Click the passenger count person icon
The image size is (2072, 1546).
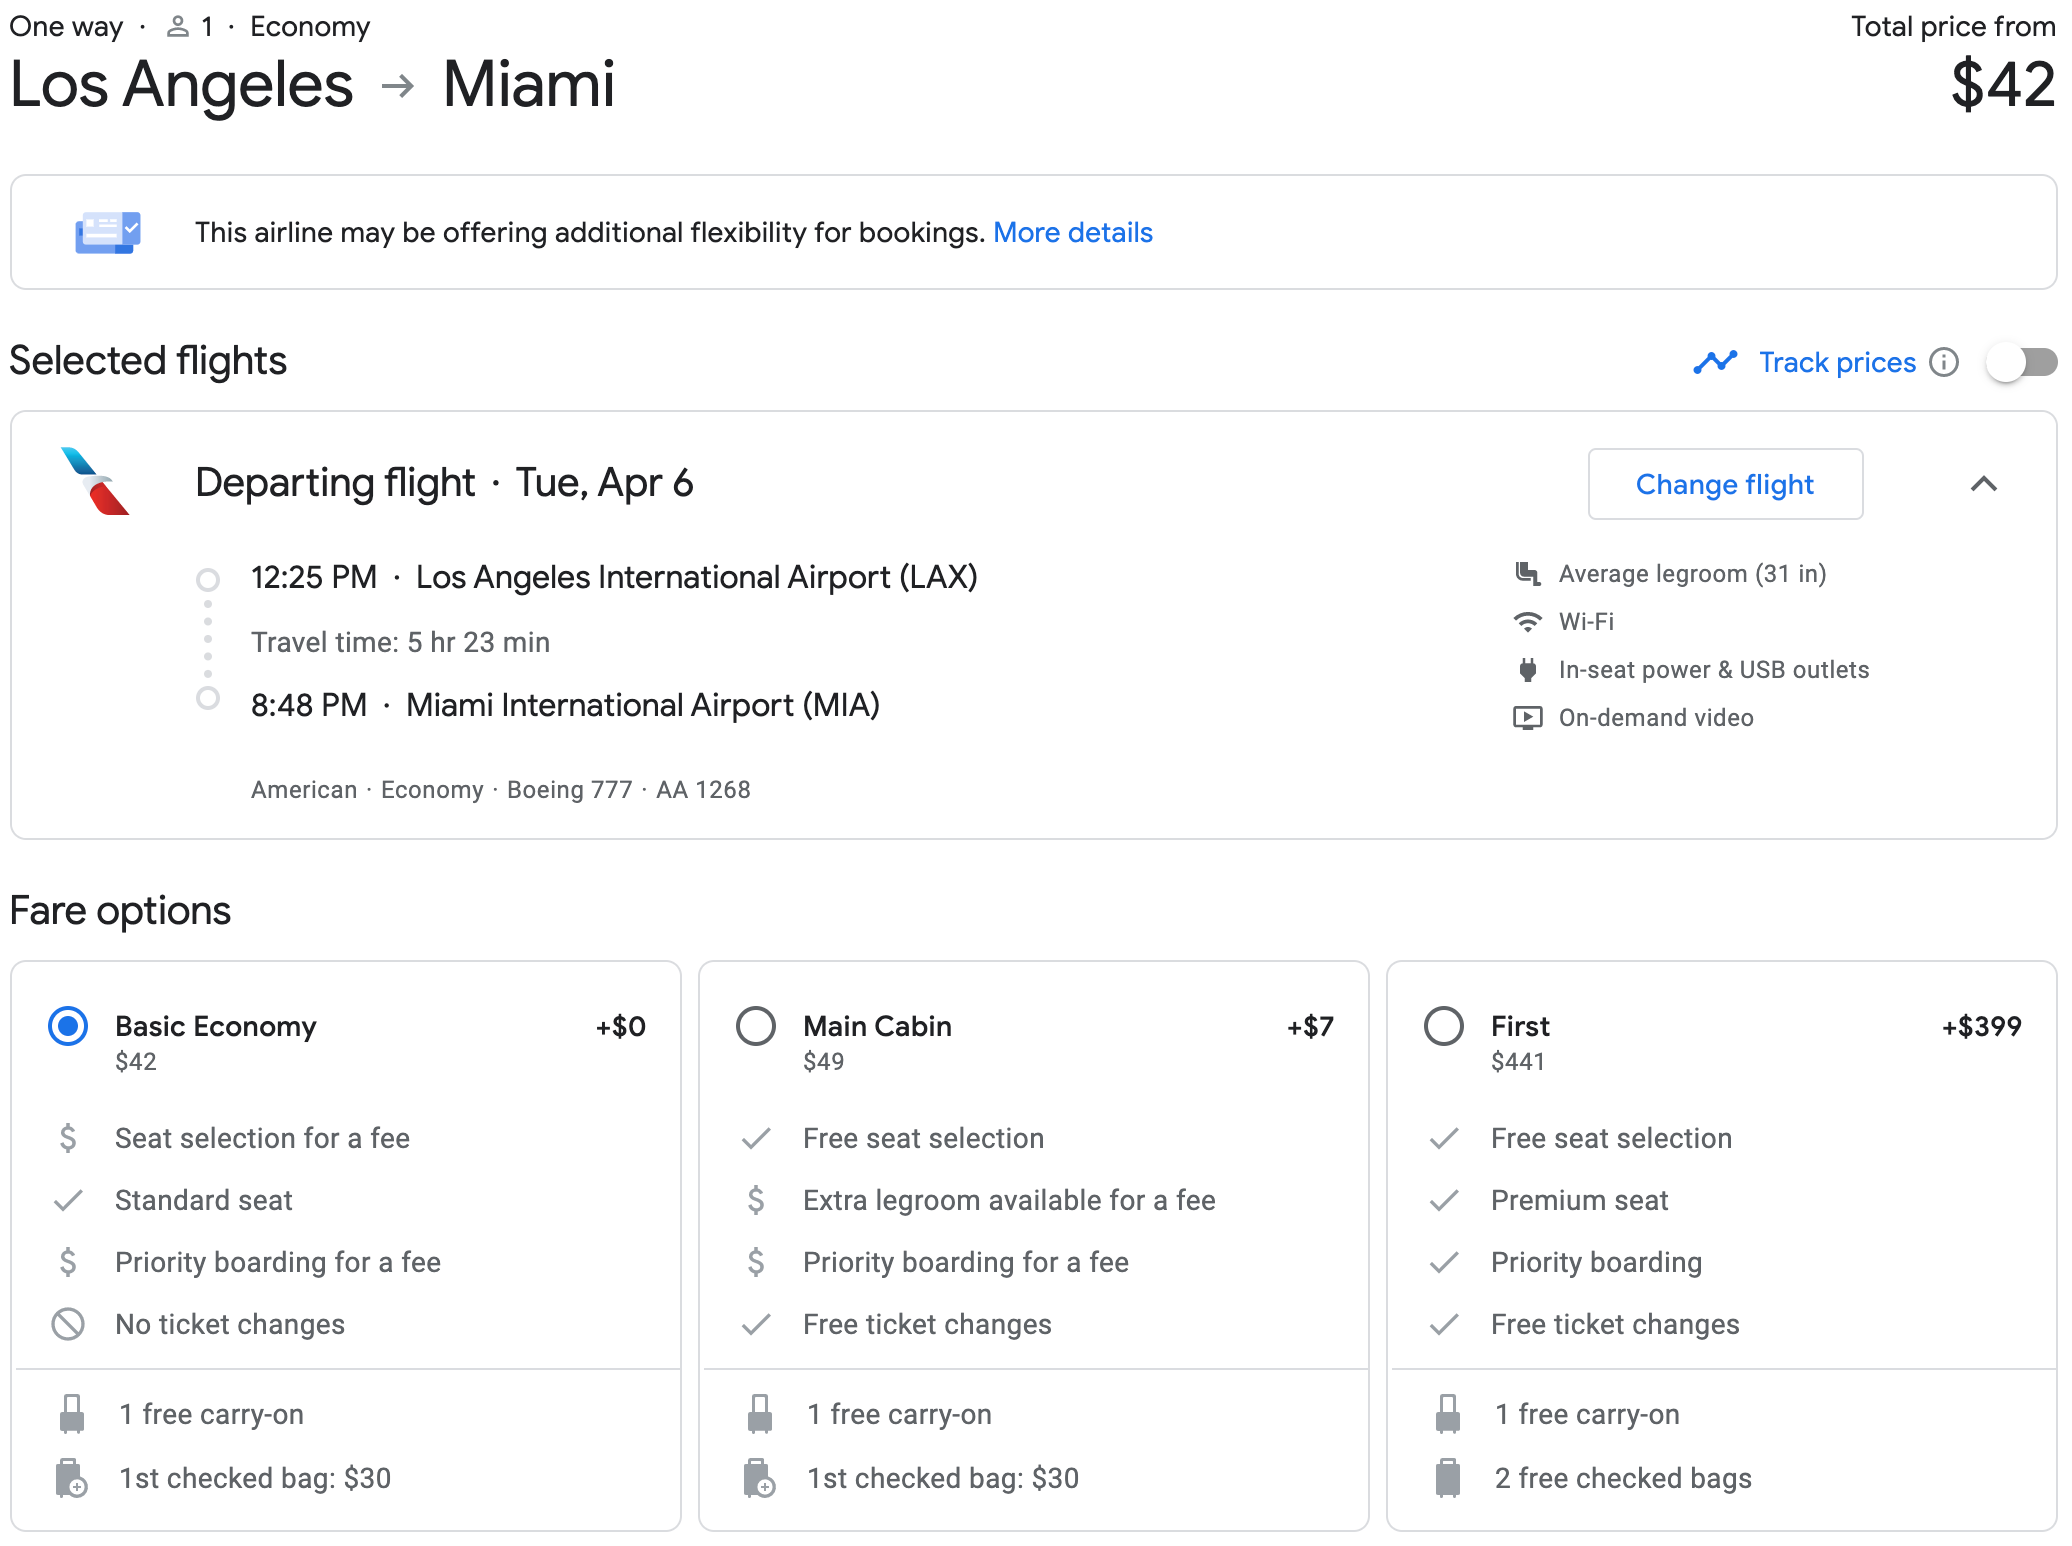[178, 27]
